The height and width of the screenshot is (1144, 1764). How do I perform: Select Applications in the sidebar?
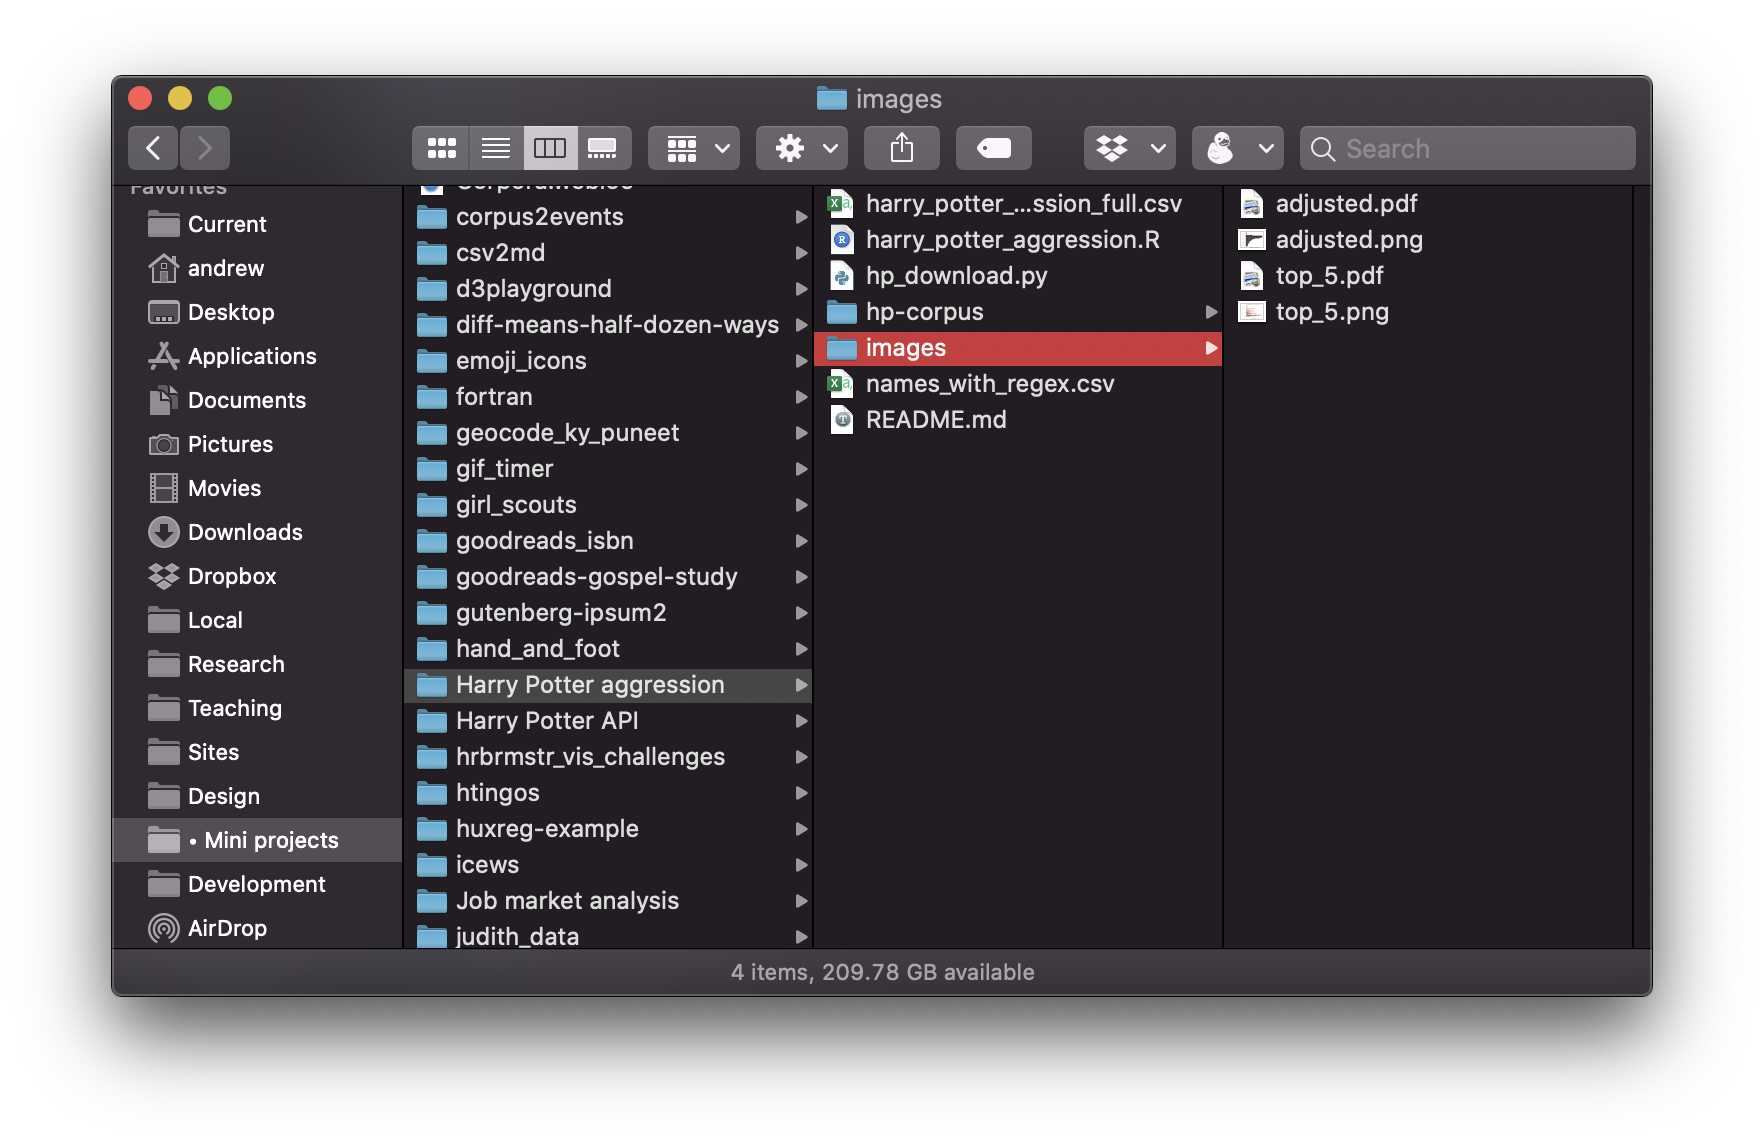click(x=251, y=356)
